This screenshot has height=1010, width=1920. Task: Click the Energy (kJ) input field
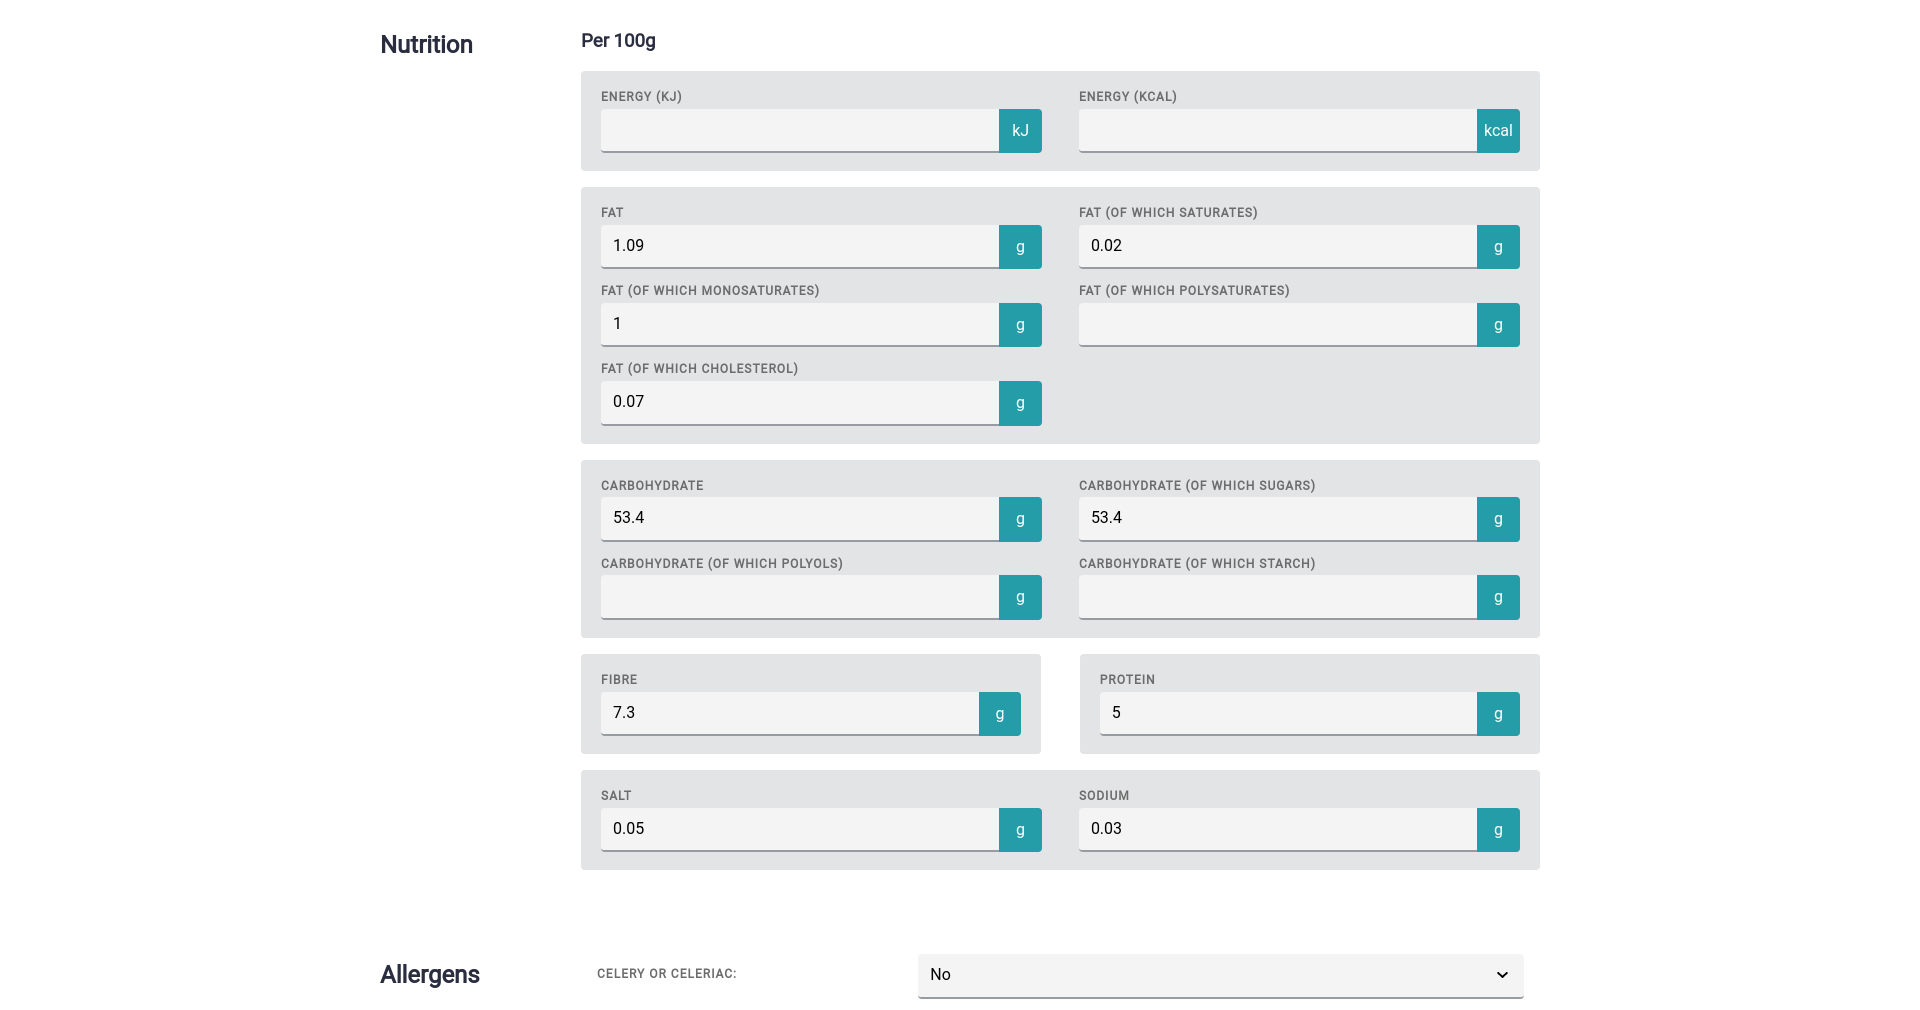click(x=799, y=131)
